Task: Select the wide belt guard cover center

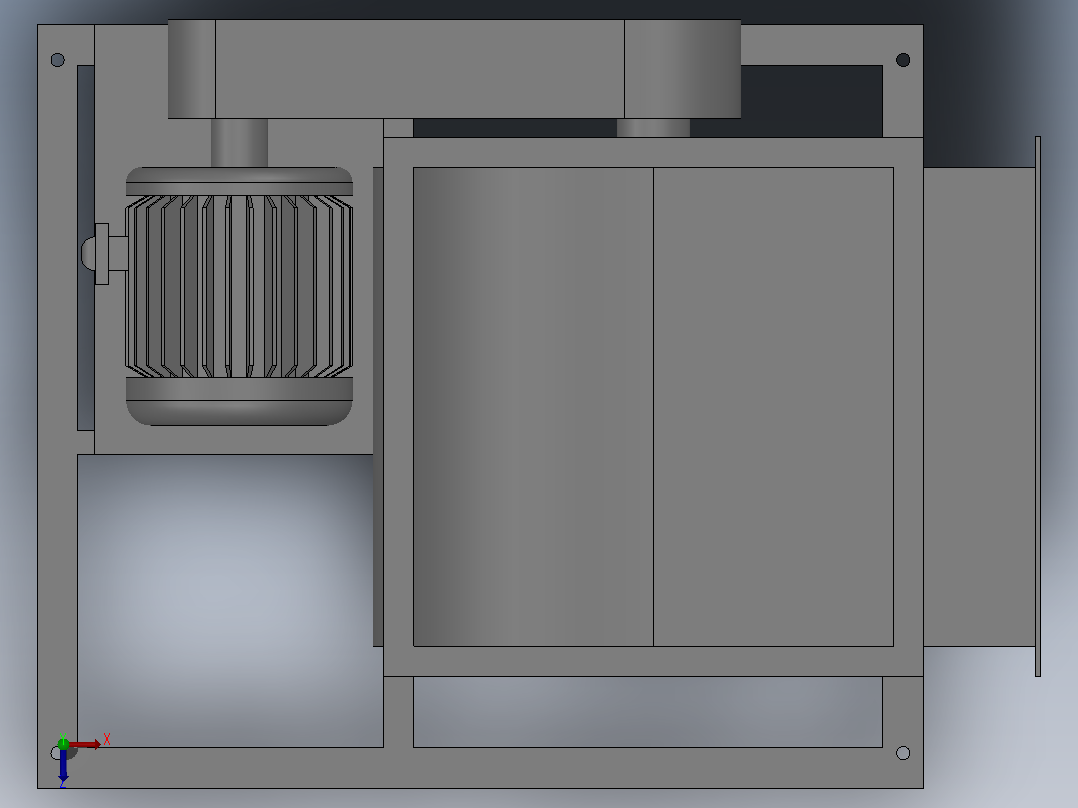Action: coord(420,69)
